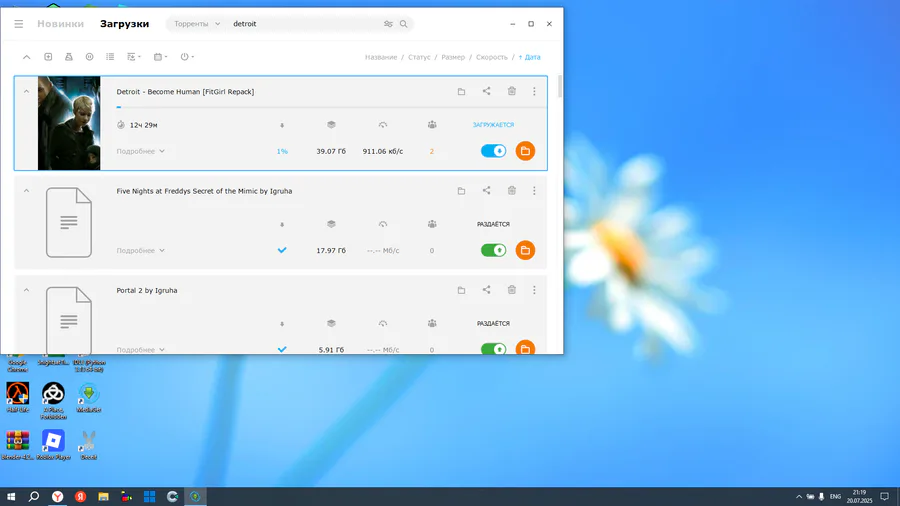
Task: Collapse the Five Nights at Freddys entry
Action: [x=26, y=191]
